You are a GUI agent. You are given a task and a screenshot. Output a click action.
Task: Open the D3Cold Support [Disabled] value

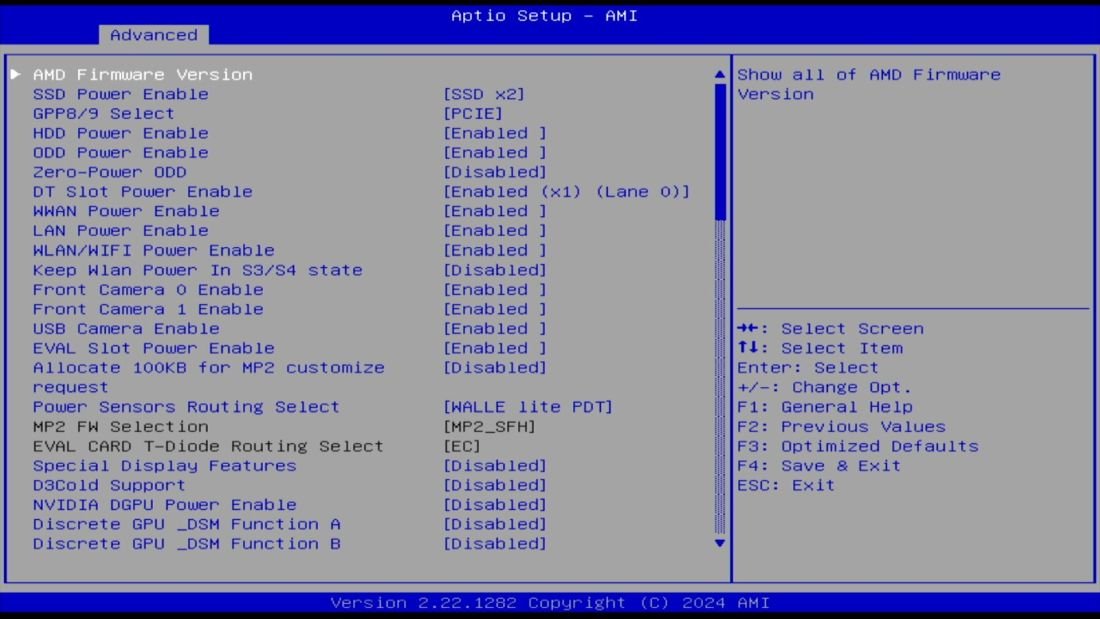494,486
